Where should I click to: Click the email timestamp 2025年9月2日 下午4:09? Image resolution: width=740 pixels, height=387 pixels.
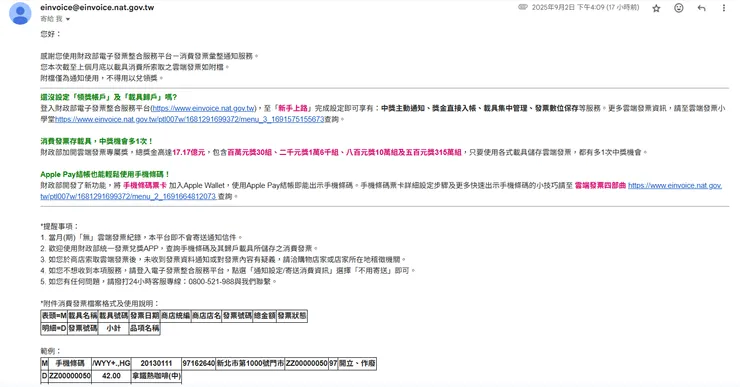pyautogui.click(x=585, y=8)
